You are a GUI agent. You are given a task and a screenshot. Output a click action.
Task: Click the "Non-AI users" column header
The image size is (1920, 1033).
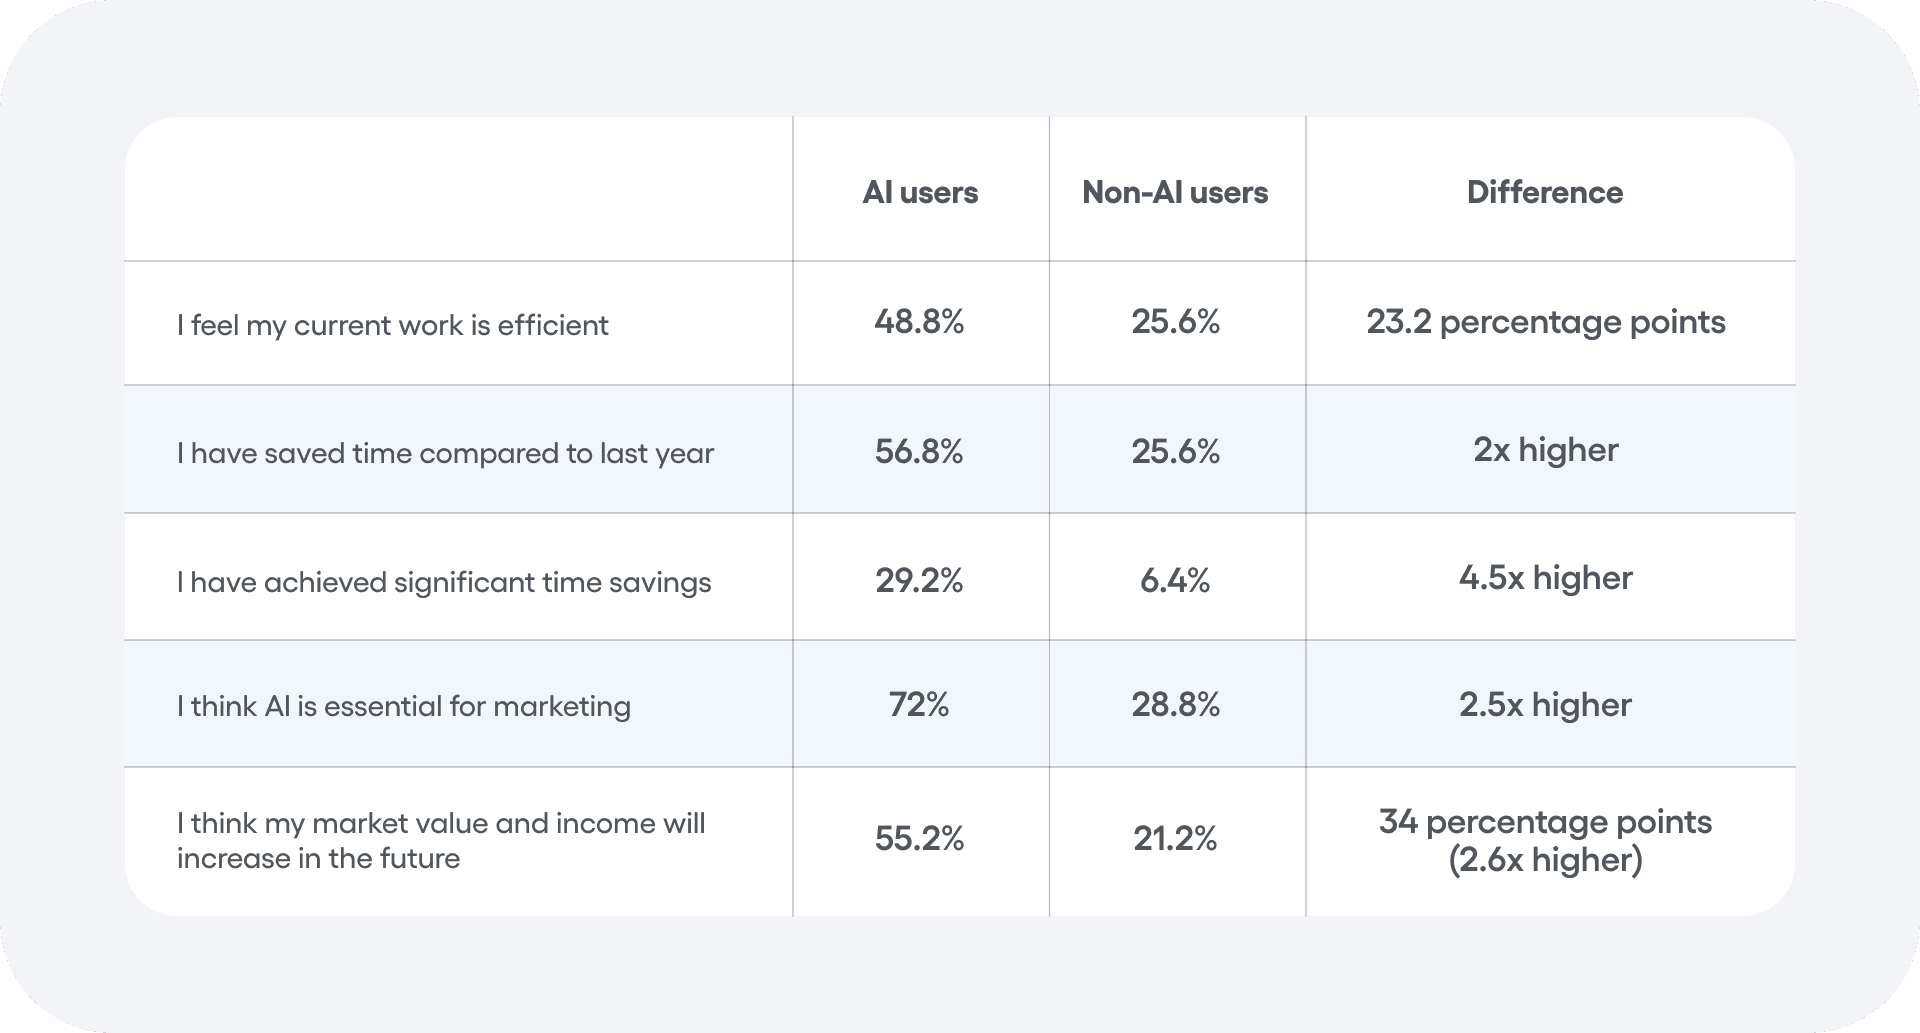coord(1175,192)
